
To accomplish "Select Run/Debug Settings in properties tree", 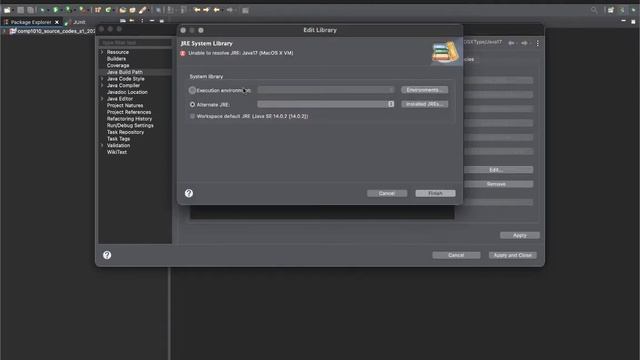I will pos(130,125).
